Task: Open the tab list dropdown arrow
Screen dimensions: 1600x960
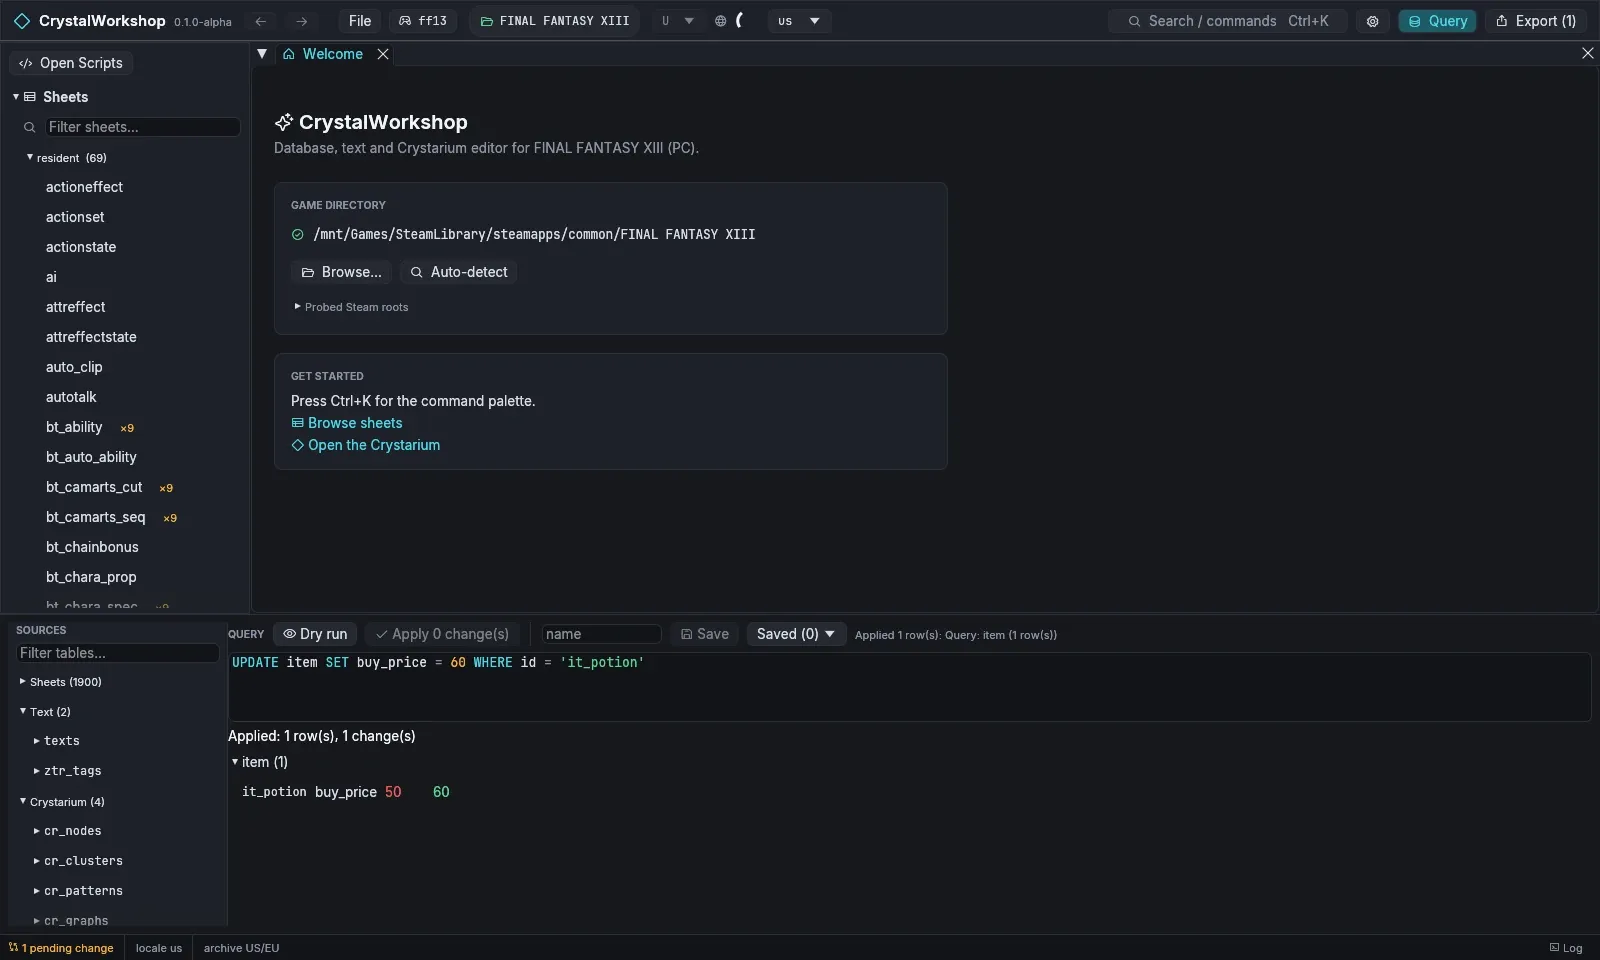Action: [x=262, y=54]
